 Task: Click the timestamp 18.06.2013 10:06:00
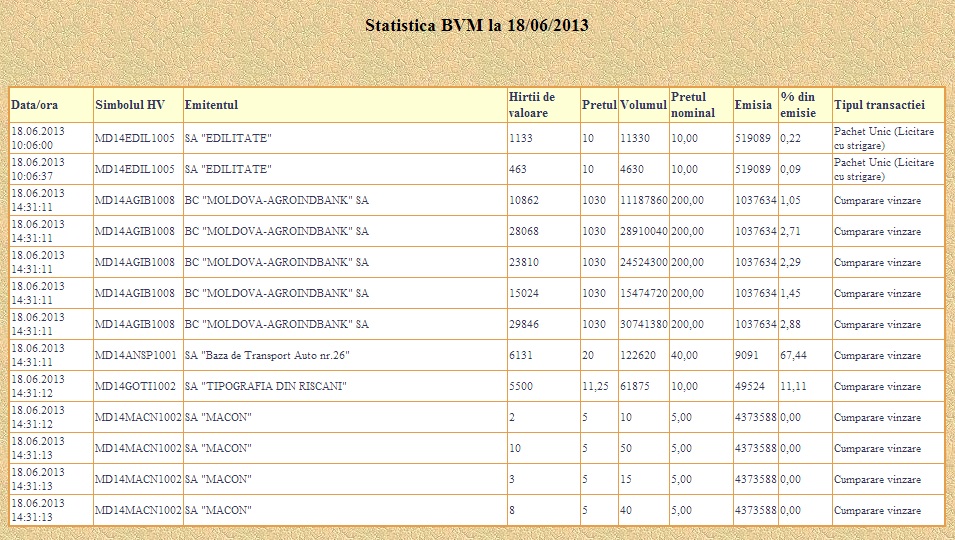click(x=38, y=138)
